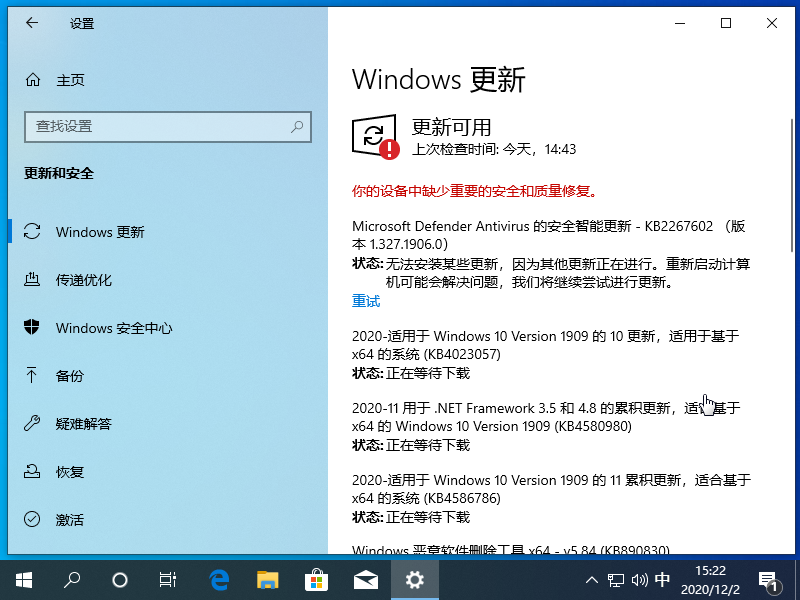The image size is (800, 600).
Task: Open 恢复 section label
Action: coord(70,472)
